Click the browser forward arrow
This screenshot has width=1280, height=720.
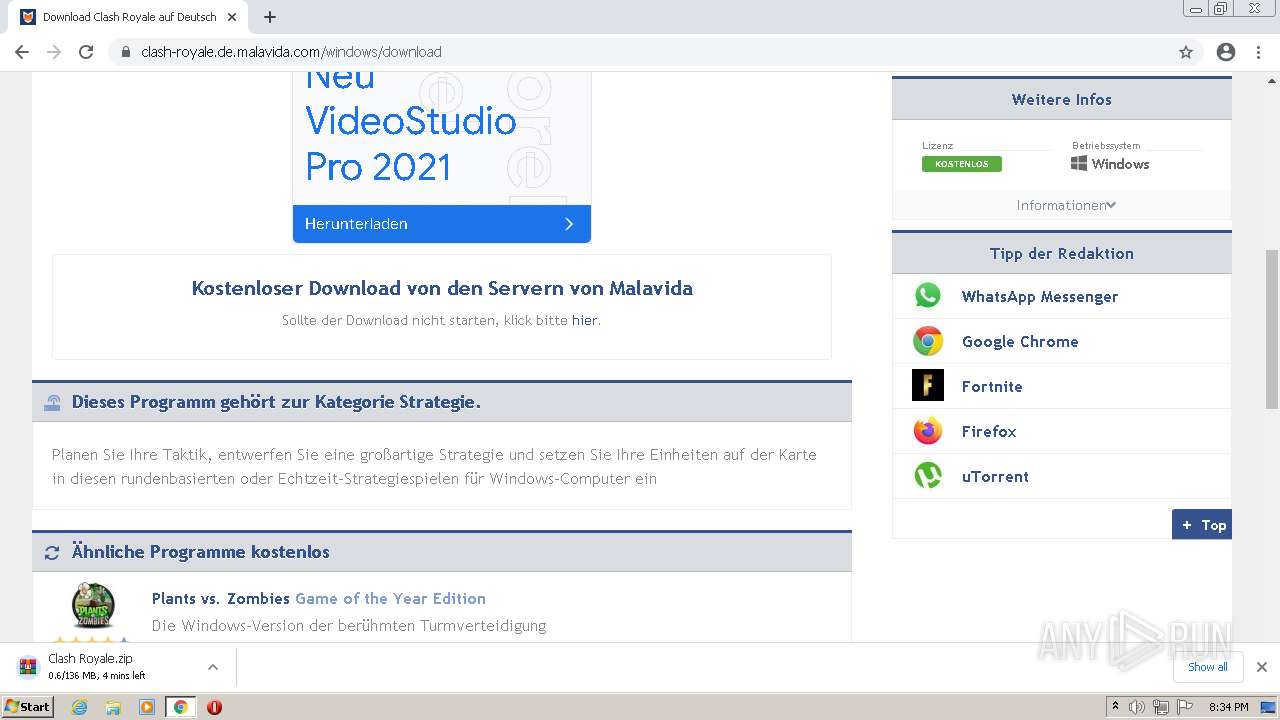54,52
